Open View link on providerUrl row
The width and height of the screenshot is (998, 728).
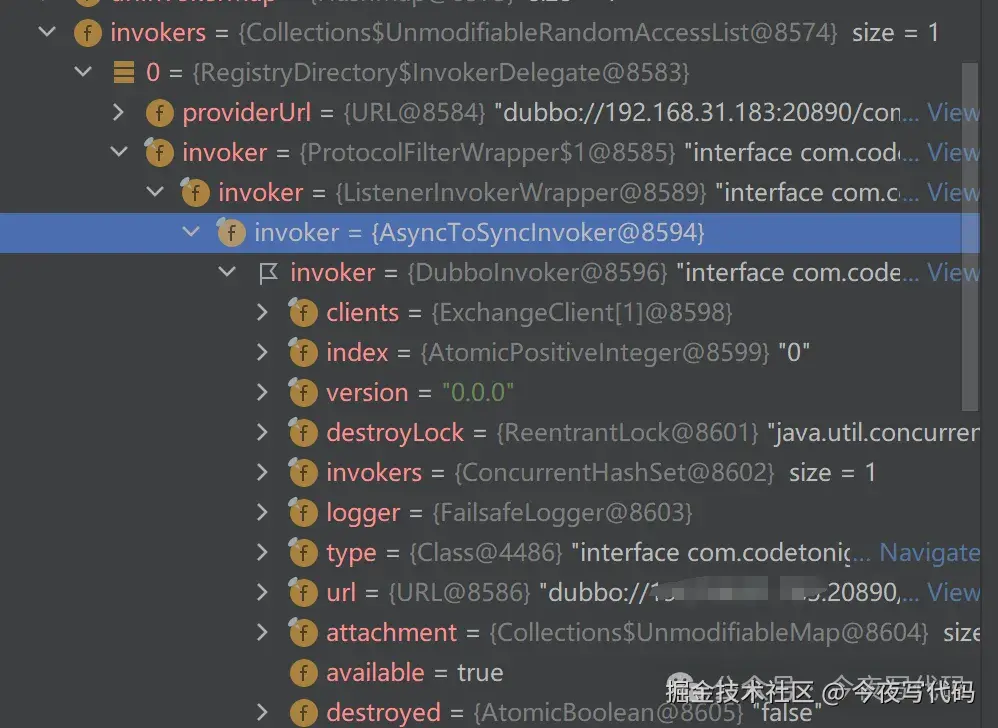953,113
